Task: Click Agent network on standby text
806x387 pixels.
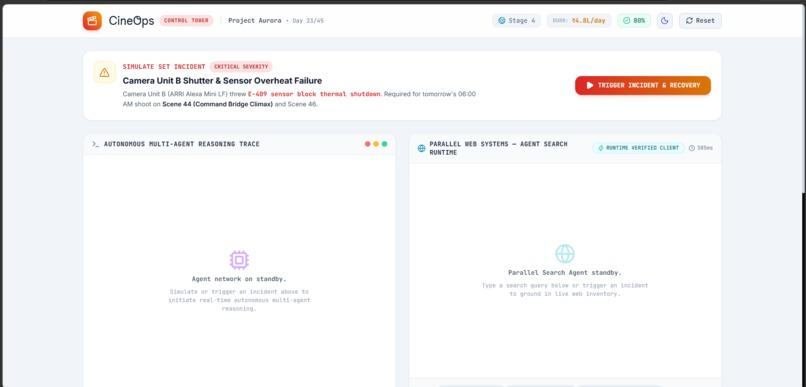Action: 239,279
